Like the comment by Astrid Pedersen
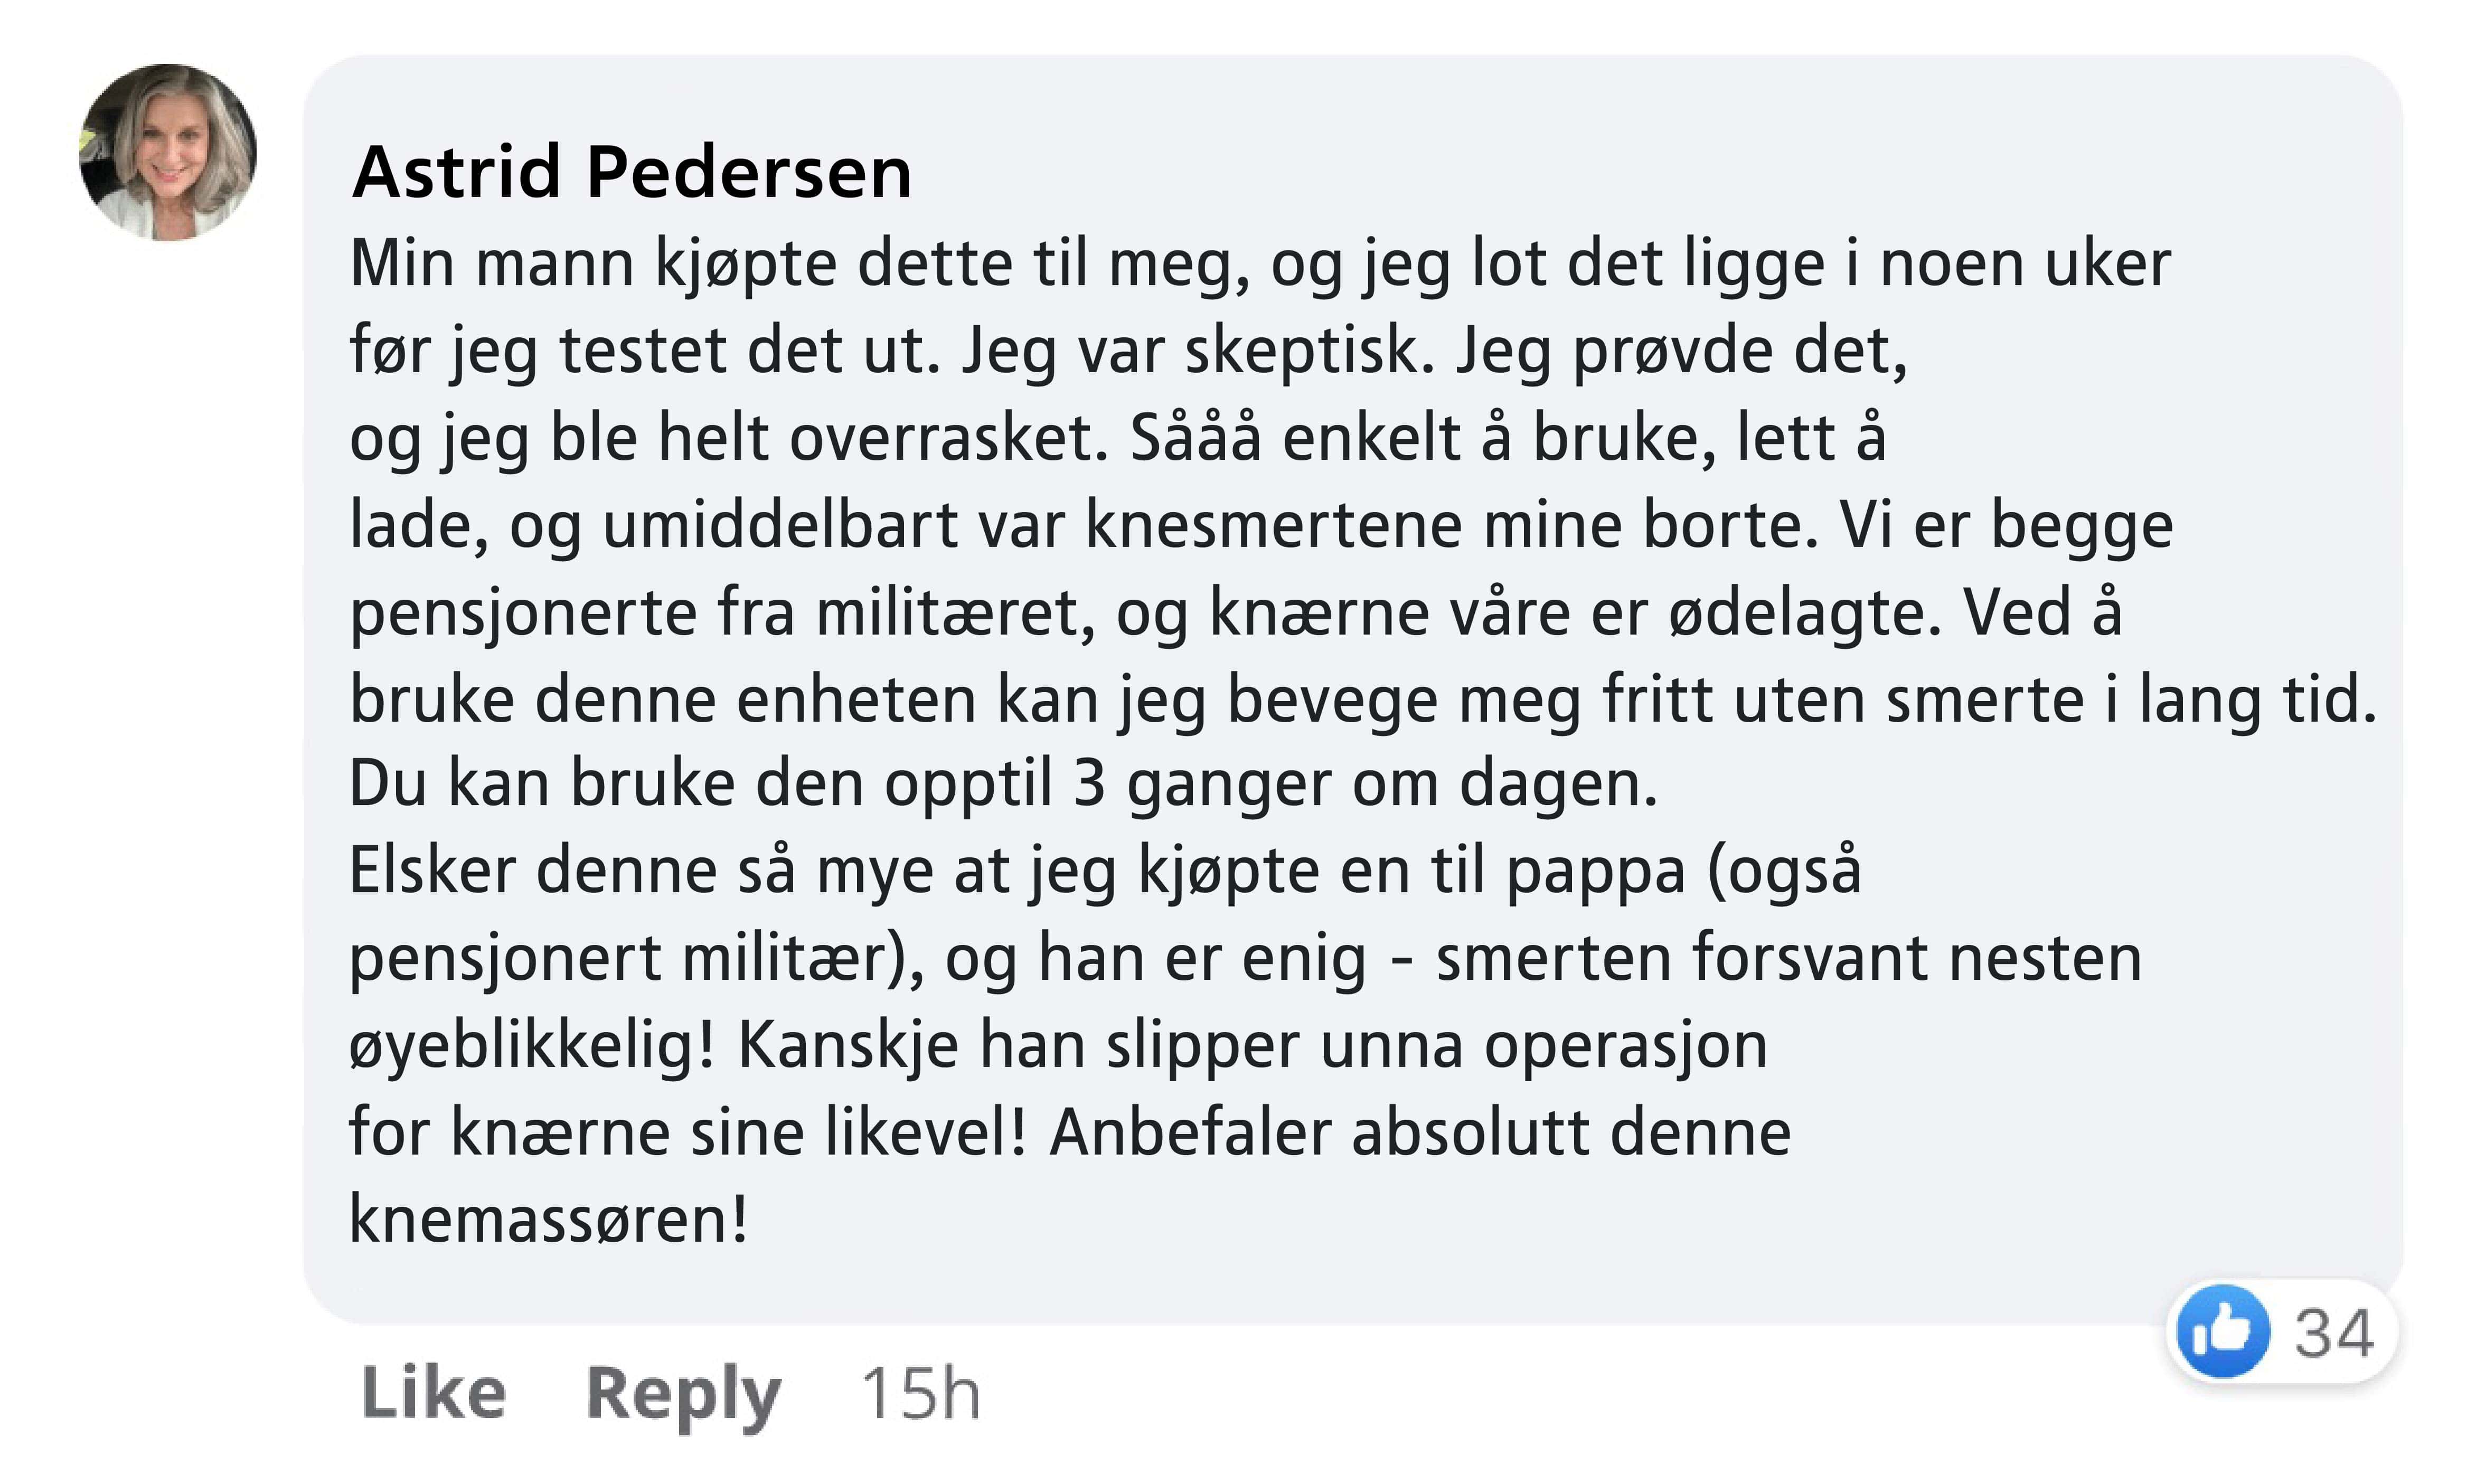 [433, 1393]
